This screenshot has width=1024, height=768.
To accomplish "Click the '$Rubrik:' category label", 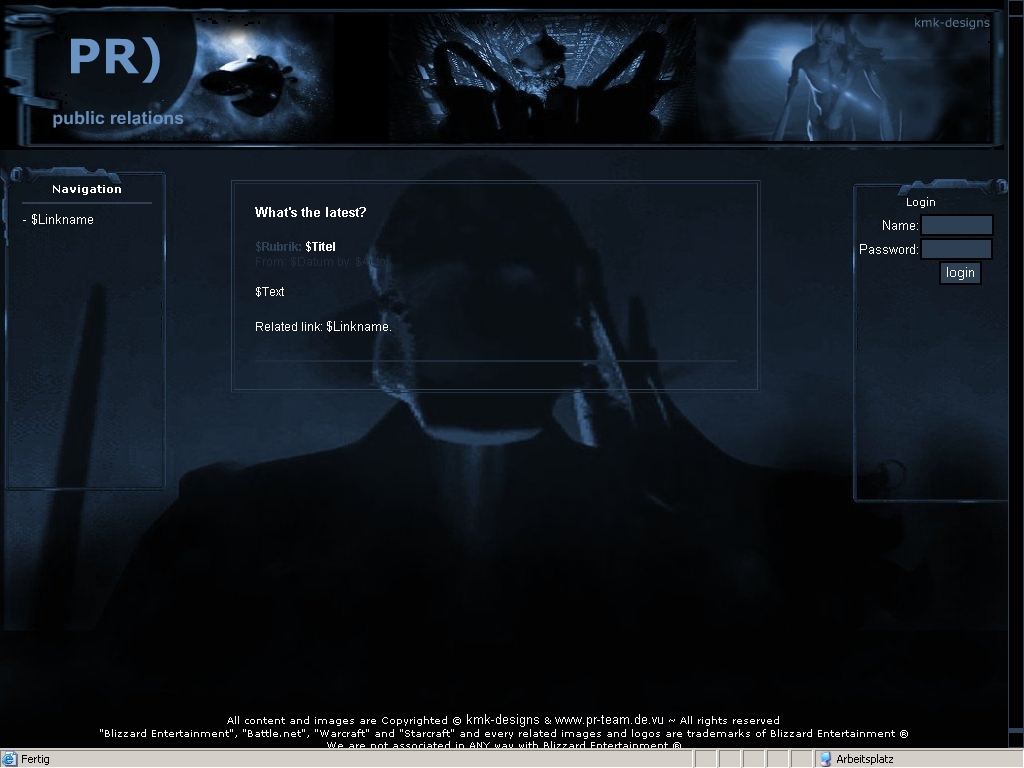I will point(278,247).
